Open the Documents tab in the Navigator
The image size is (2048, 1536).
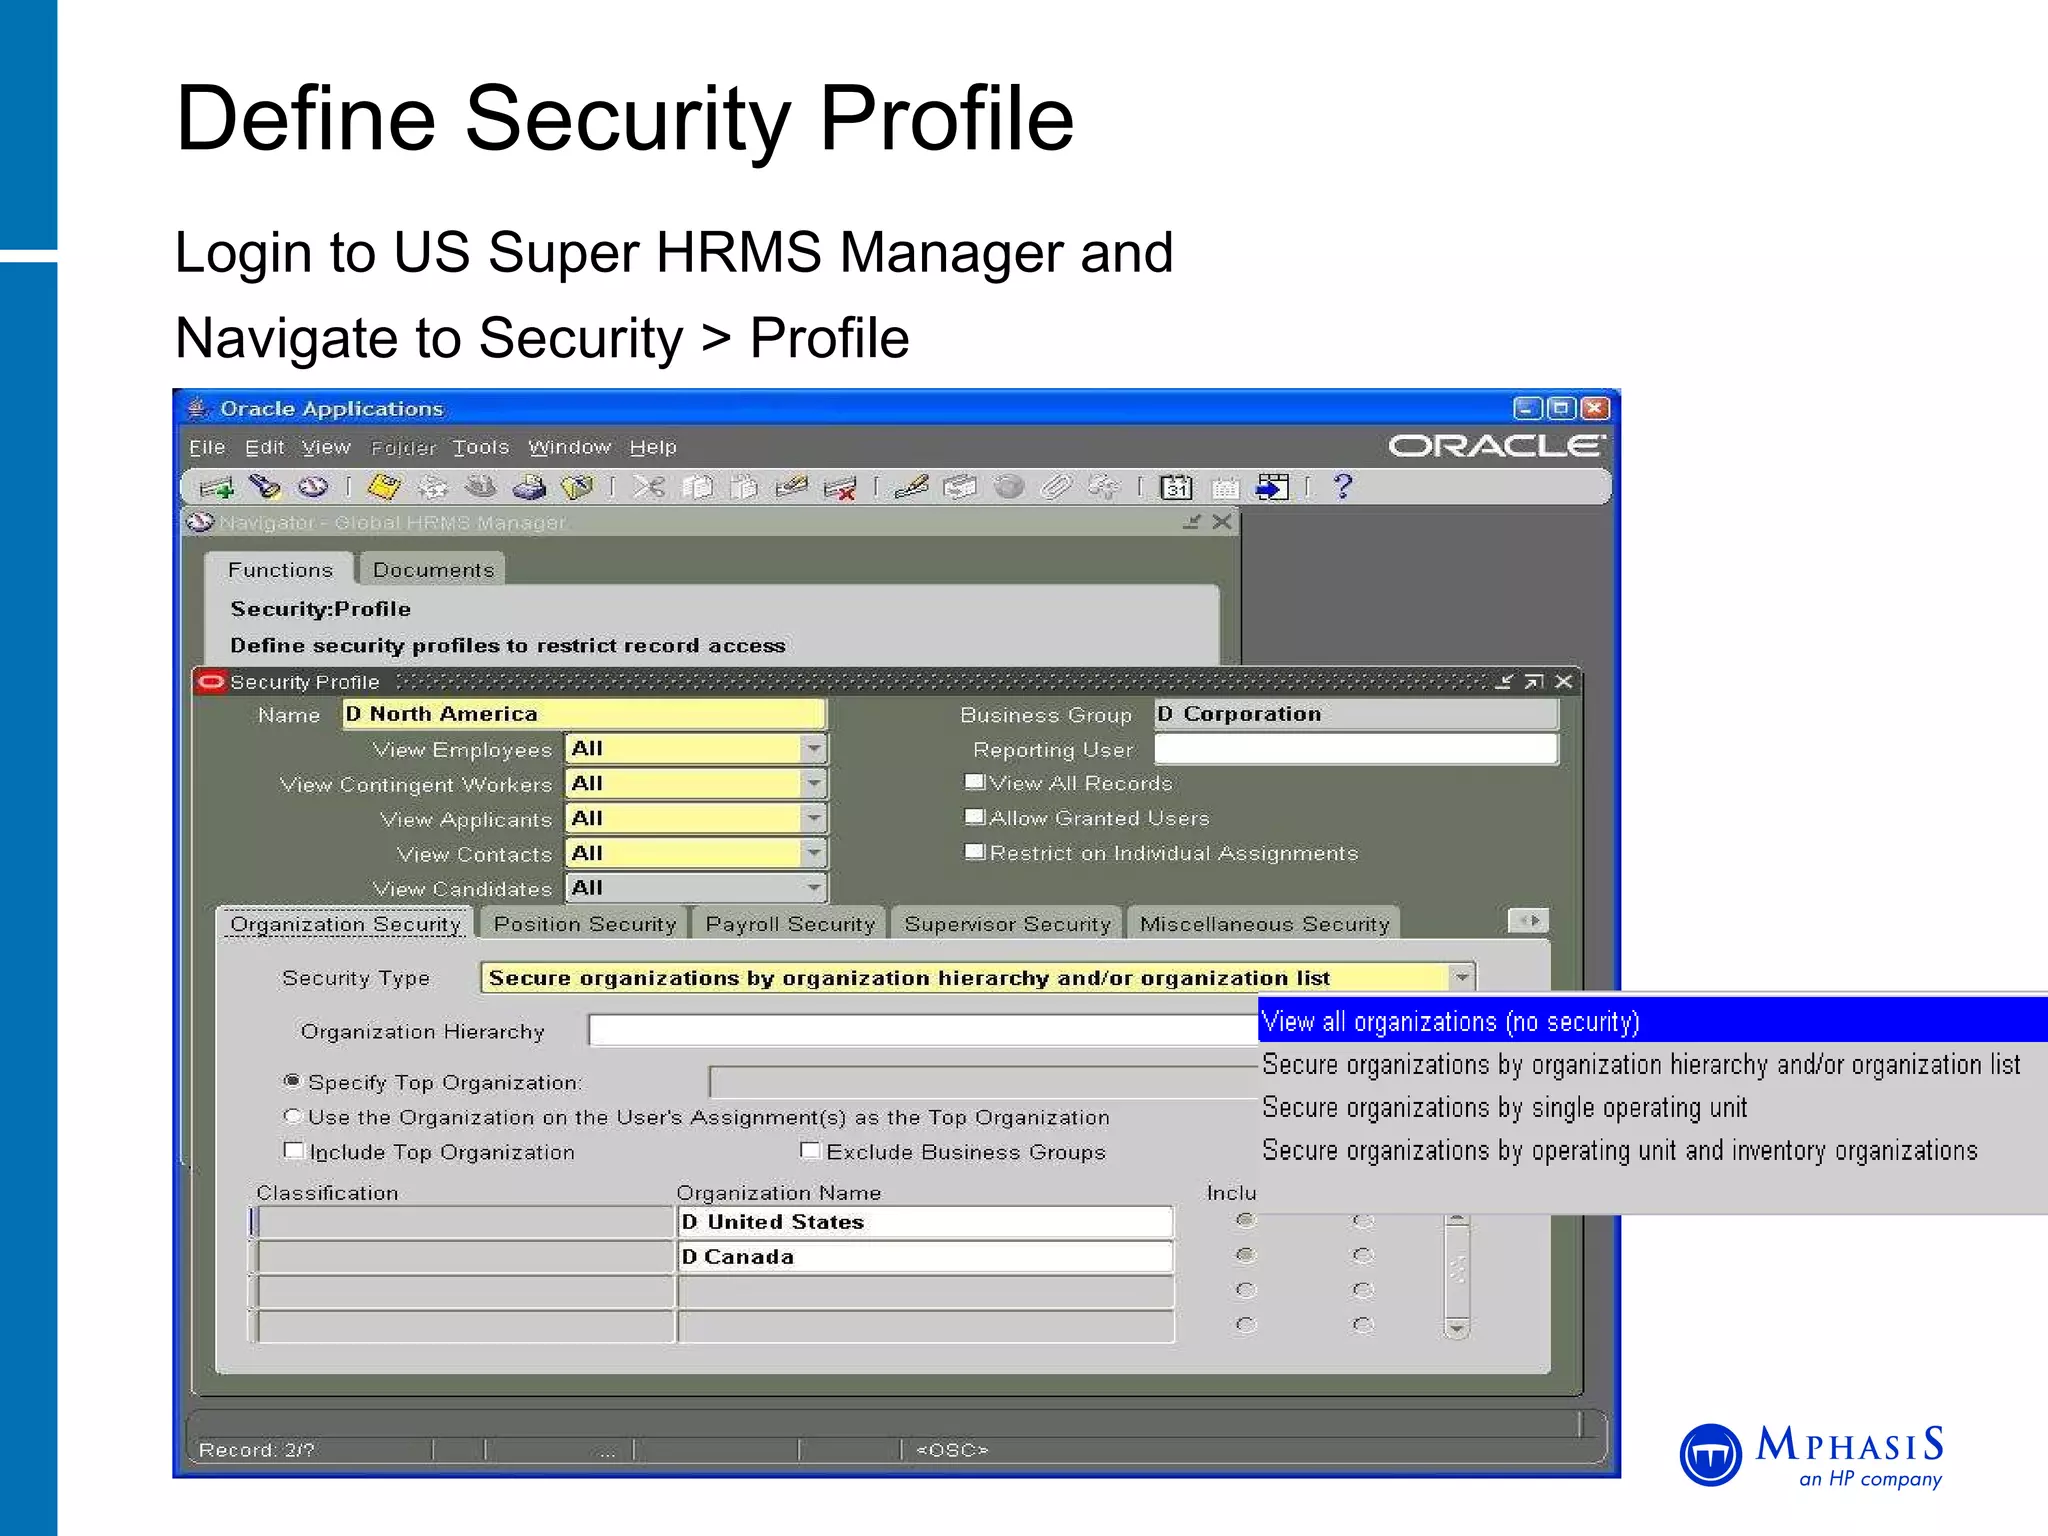(x=433, y=570)
